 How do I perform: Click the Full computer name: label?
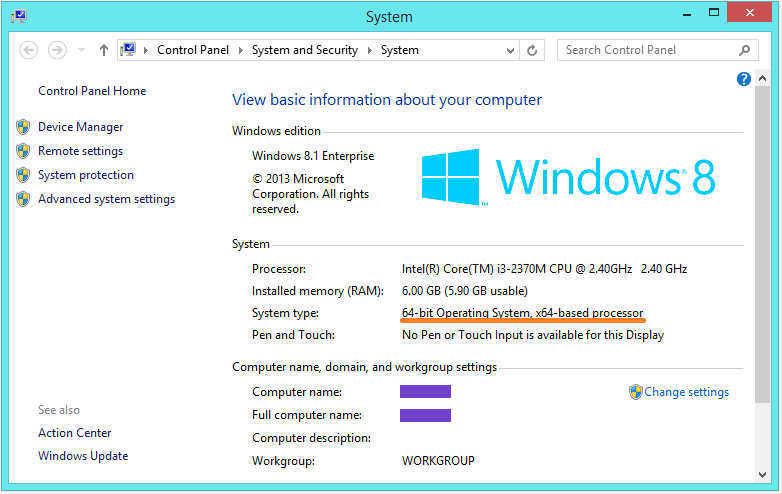tap(307, 415)
